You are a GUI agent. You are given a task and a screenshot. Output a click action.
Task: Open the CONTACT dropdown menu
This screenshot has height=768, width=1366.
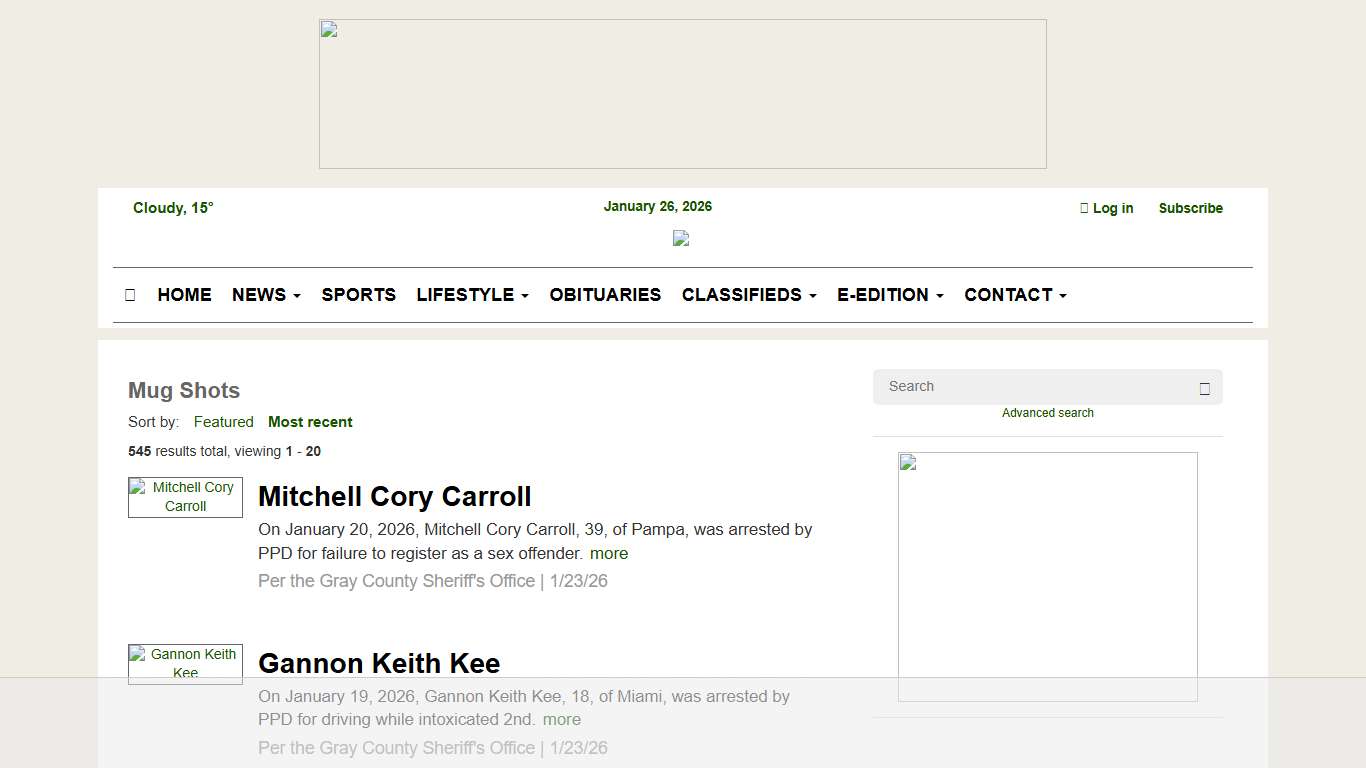tap(1015, 295)
